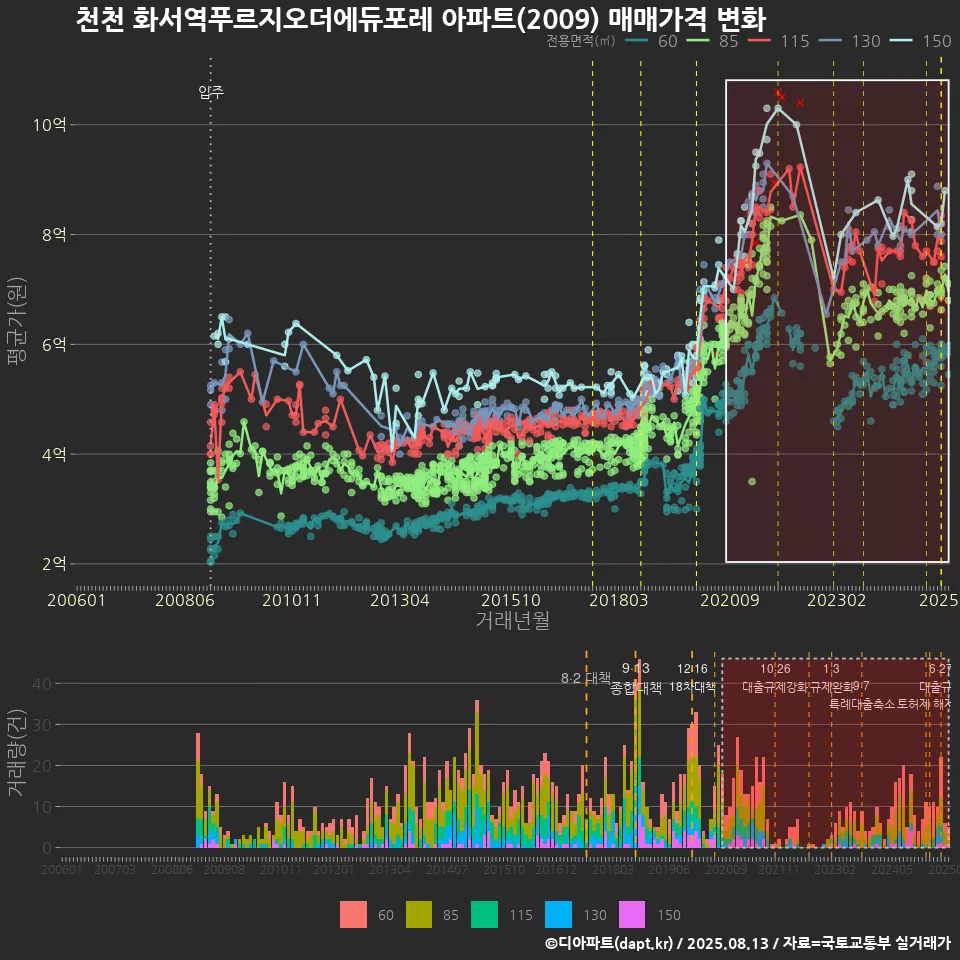Click the teal 60㎡ line swatch in top legend
Screen dimensions: 960x960
click(637, 41)
